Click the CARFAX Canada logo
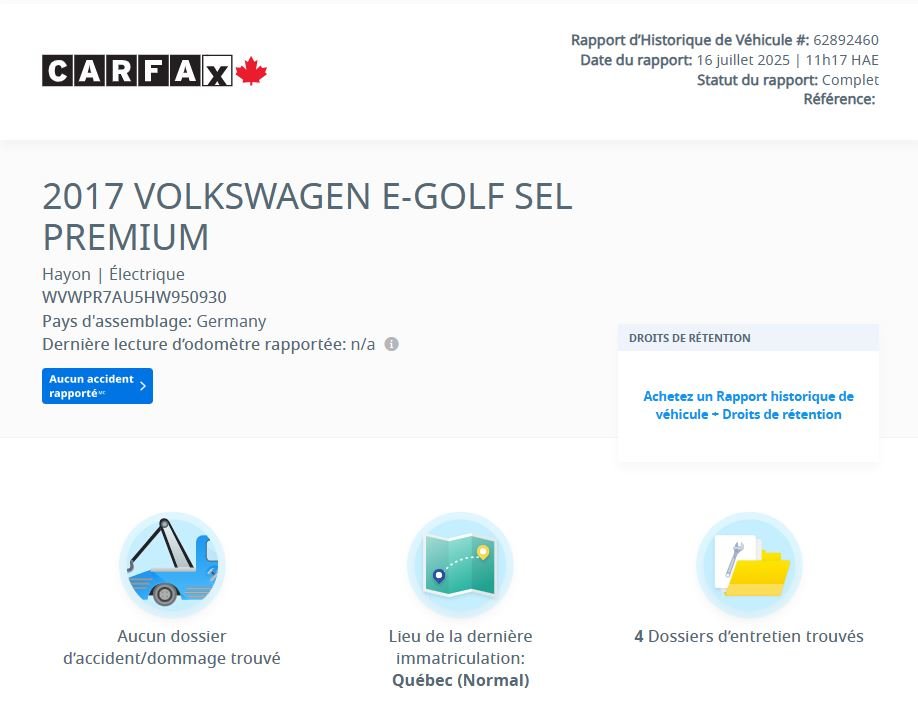Viewport: 918px width, 710px height. pos(155,71)
